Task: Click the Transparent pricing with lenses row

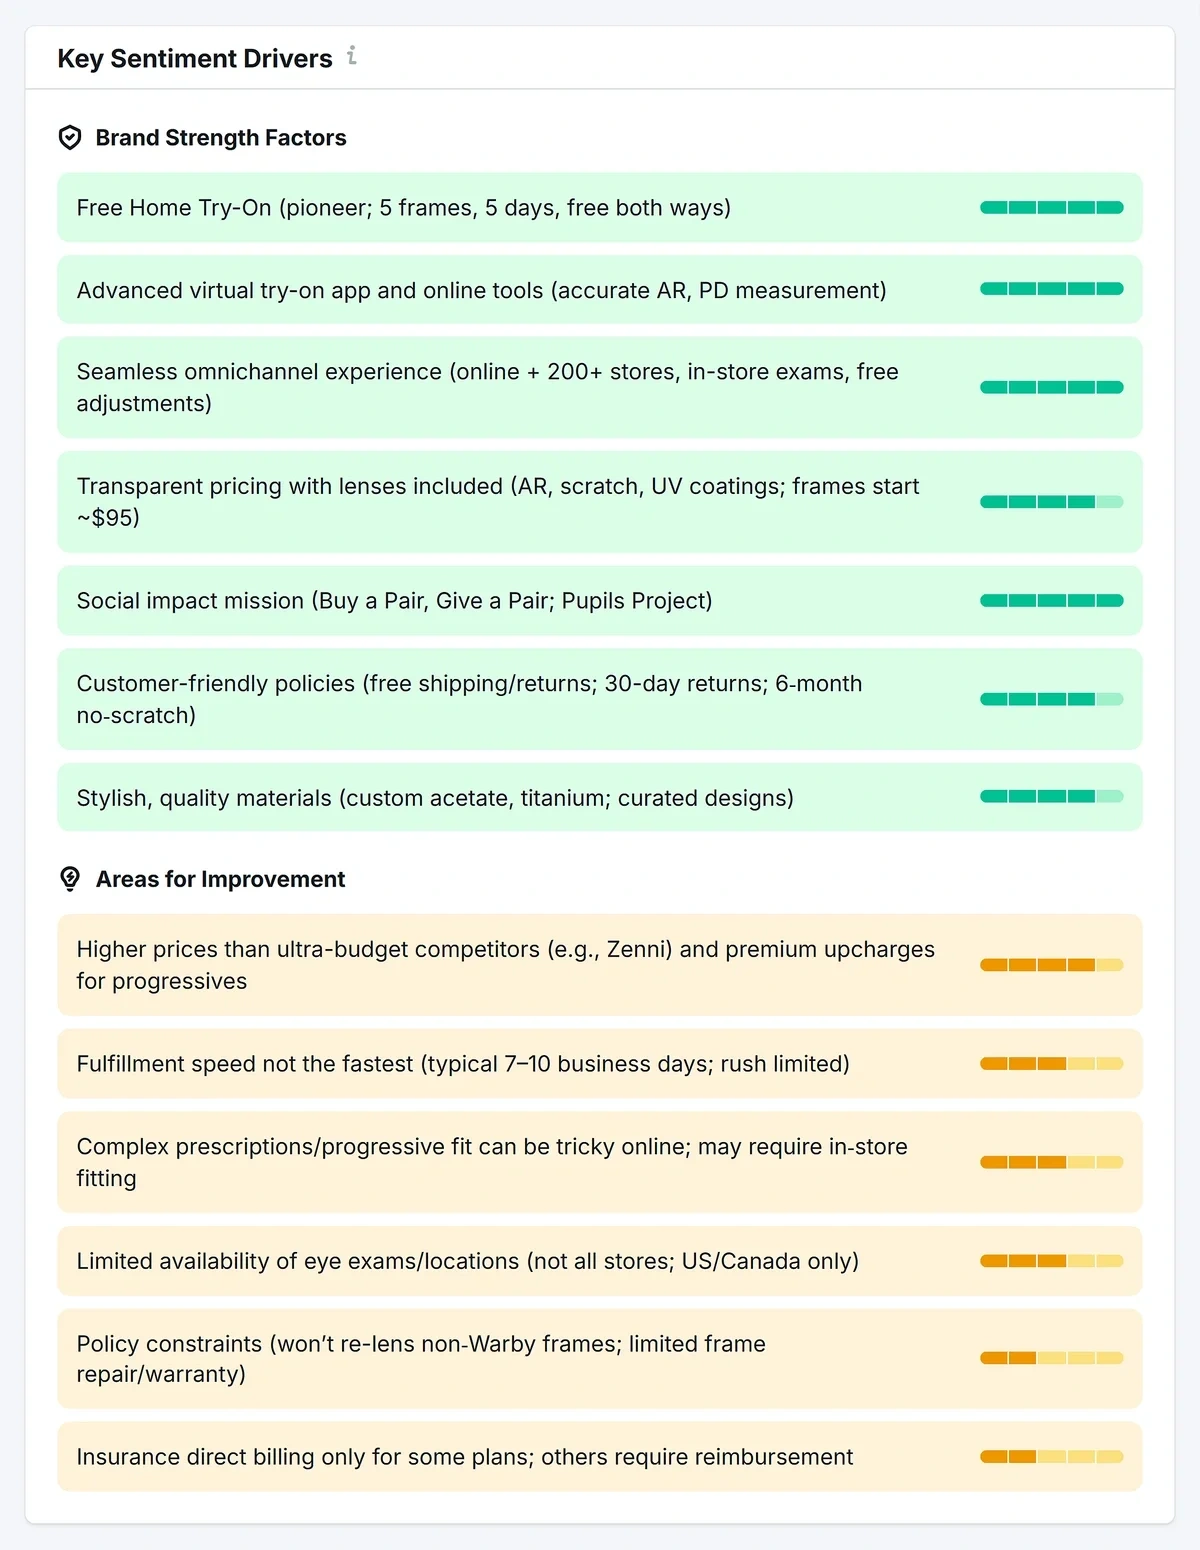Action: (x=497, y=502)
